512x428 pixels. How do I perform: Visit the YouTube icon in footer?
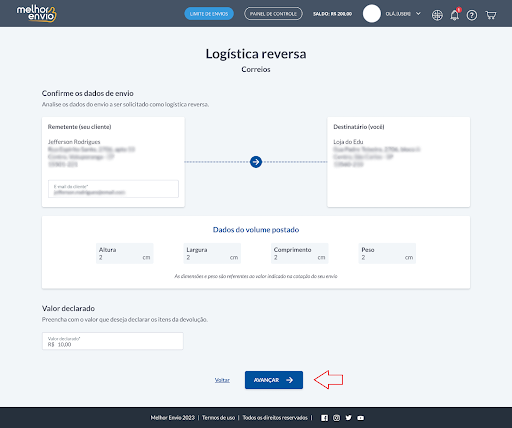click(361, 418)
